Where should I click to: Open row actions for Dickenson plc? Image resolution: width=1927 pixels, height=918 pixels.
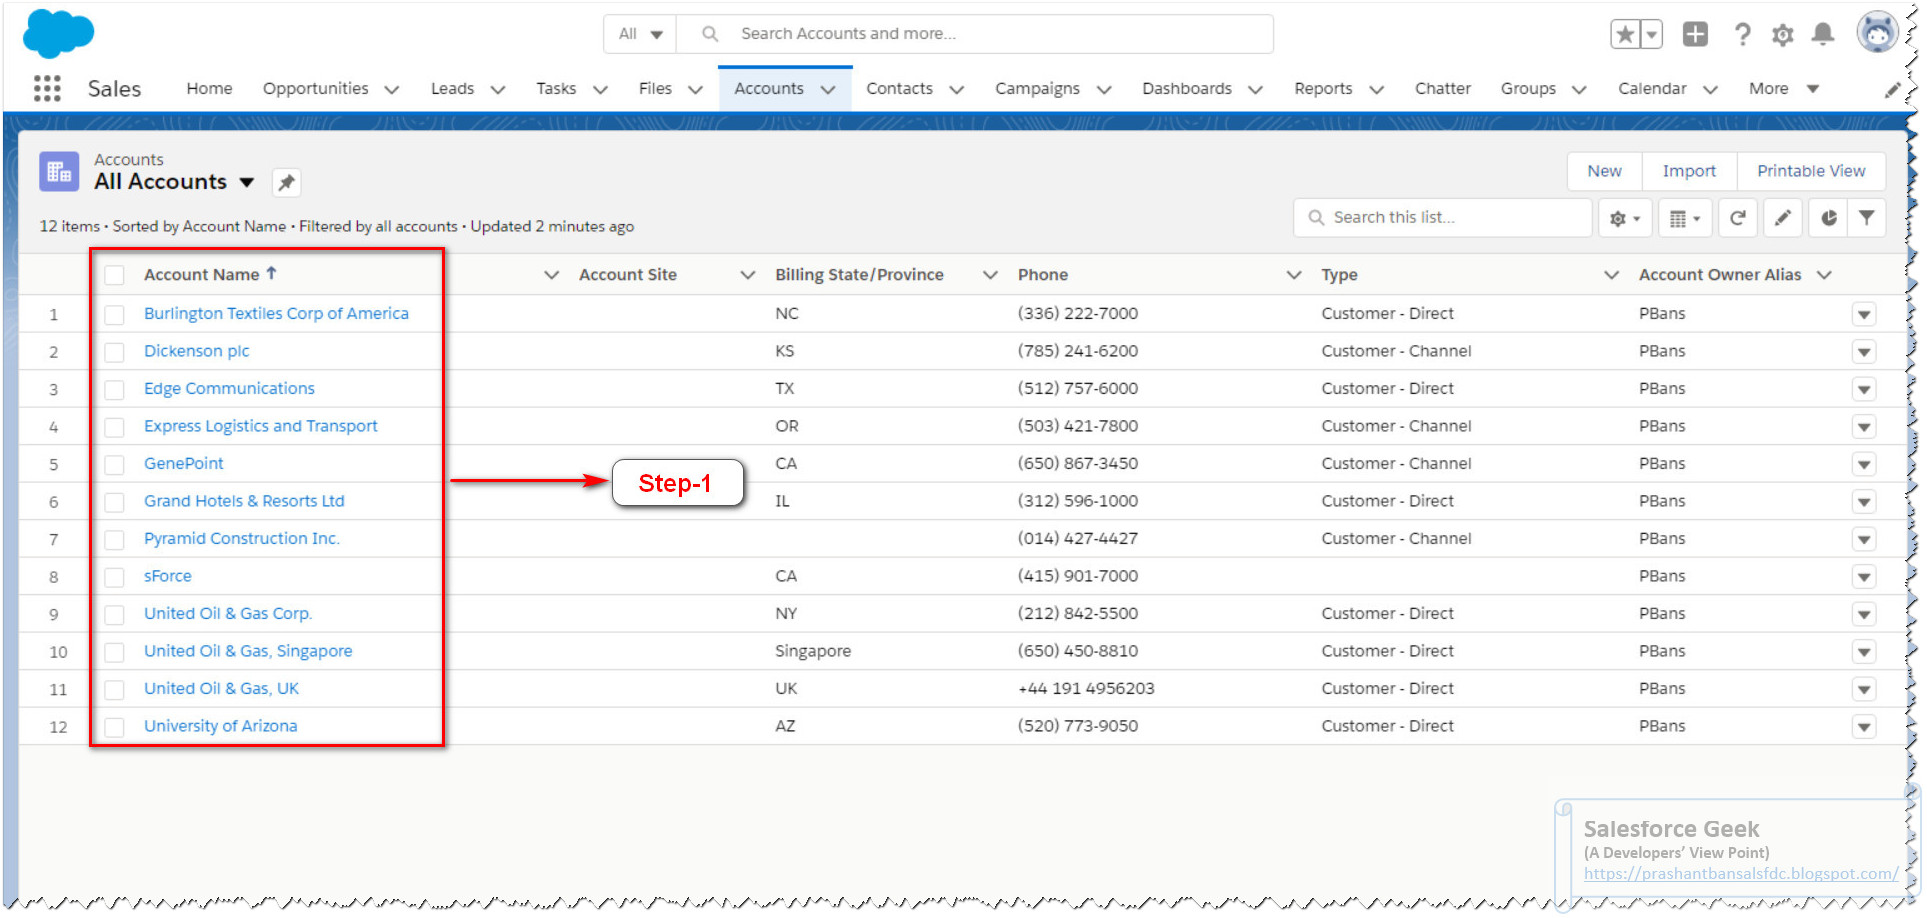click(1864, 352)
